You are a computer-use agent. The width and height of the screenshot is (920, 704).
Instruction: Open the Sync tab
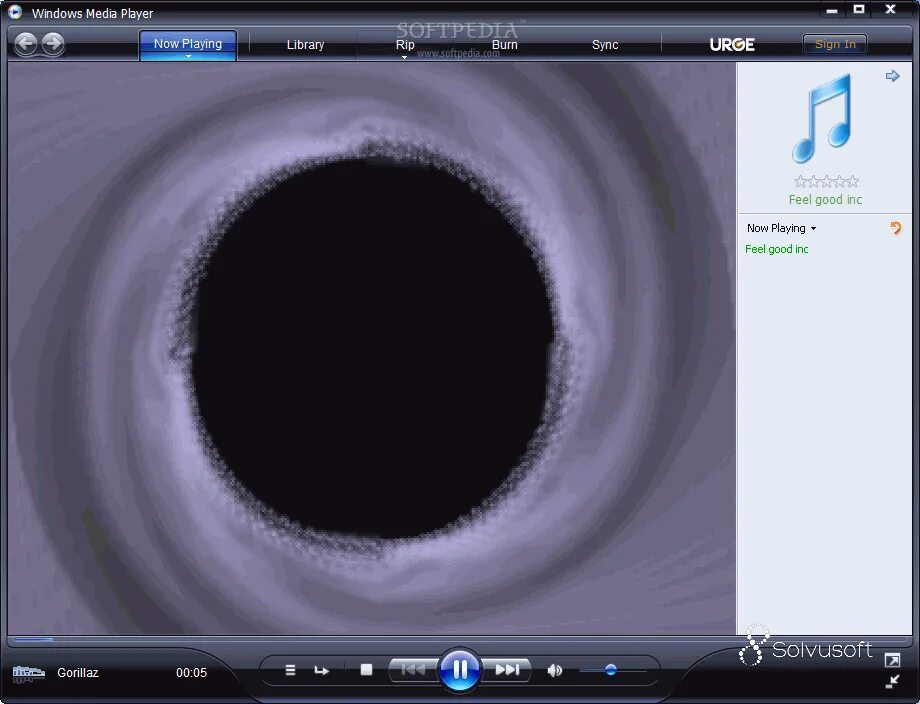605,45
